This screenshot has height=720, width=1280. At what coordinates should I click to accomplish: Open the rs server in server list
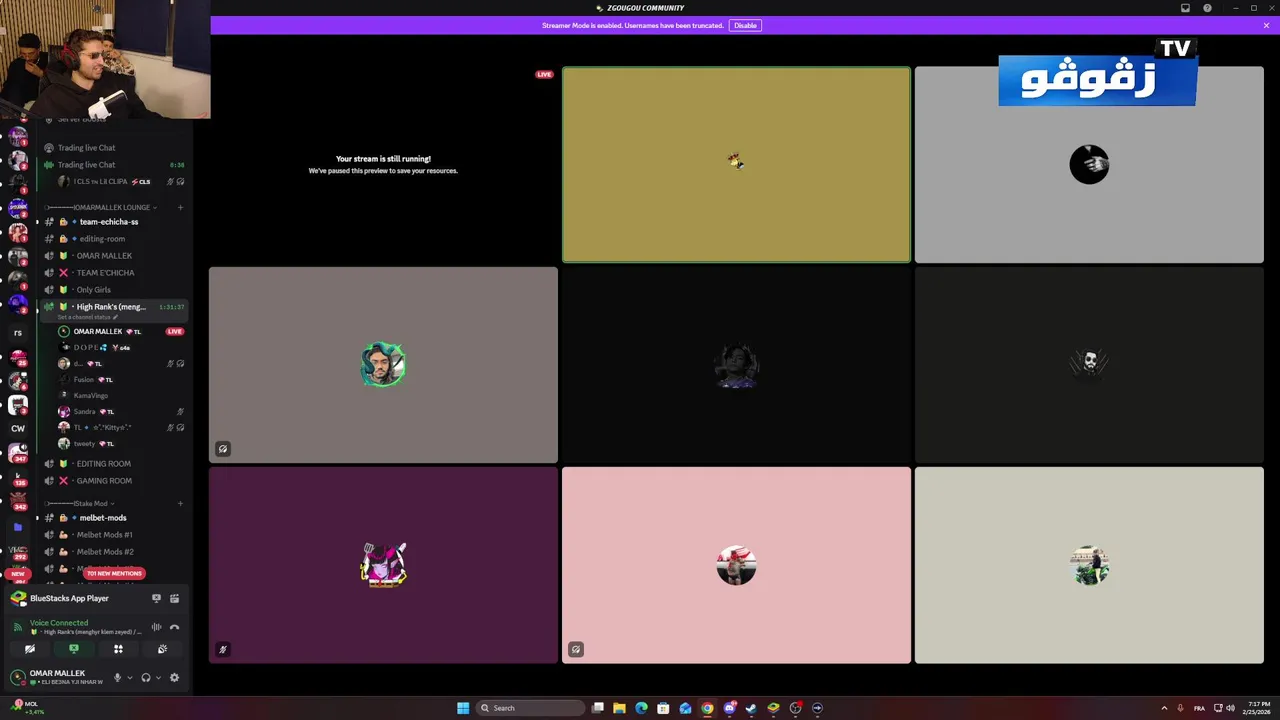click(18, 332)
